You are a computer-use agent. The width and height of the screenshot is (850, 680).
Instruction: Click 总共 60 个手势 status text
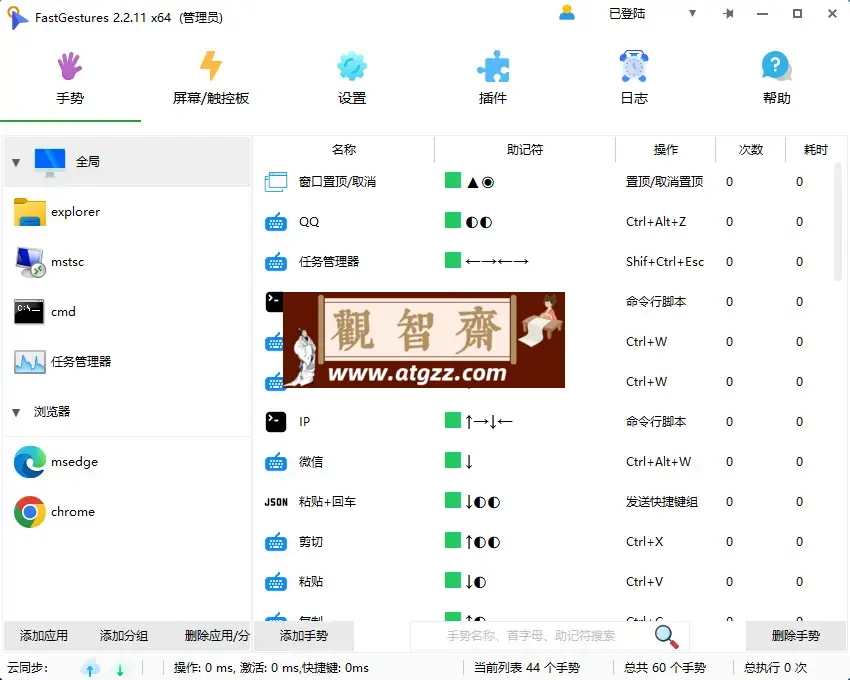(665, 668)
